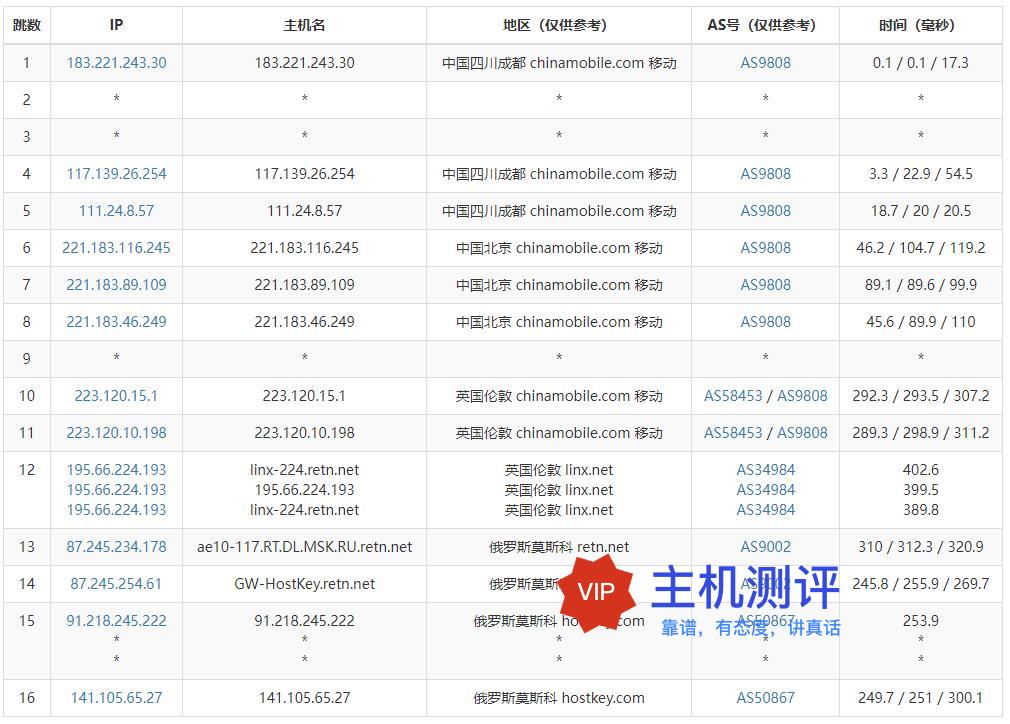Click AS9808 link in the 221.183.116.245 row
Image resolution: width=1010 pixels, height=724 pixels.
point(765,247)
